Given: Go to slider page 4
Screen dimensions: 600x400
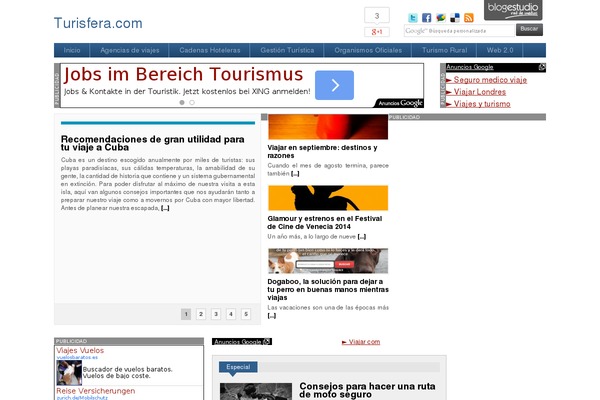Looking at the screenshot, I should [x=231, y=314].
